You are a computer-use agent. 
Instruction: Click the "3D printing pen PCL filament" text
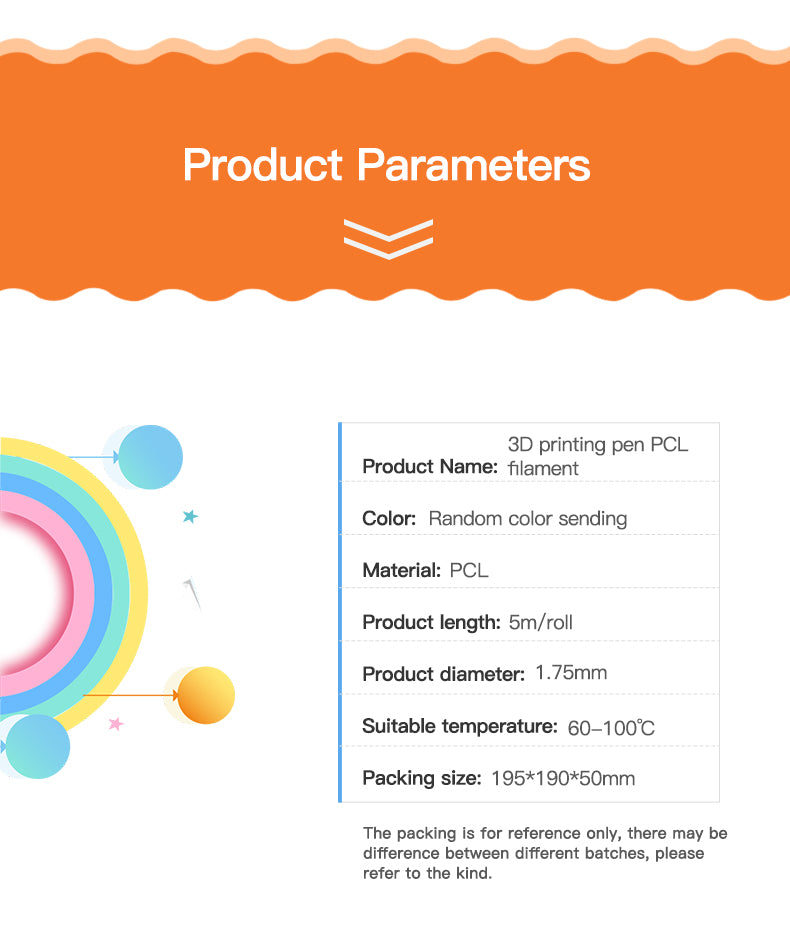pos(598,455)
